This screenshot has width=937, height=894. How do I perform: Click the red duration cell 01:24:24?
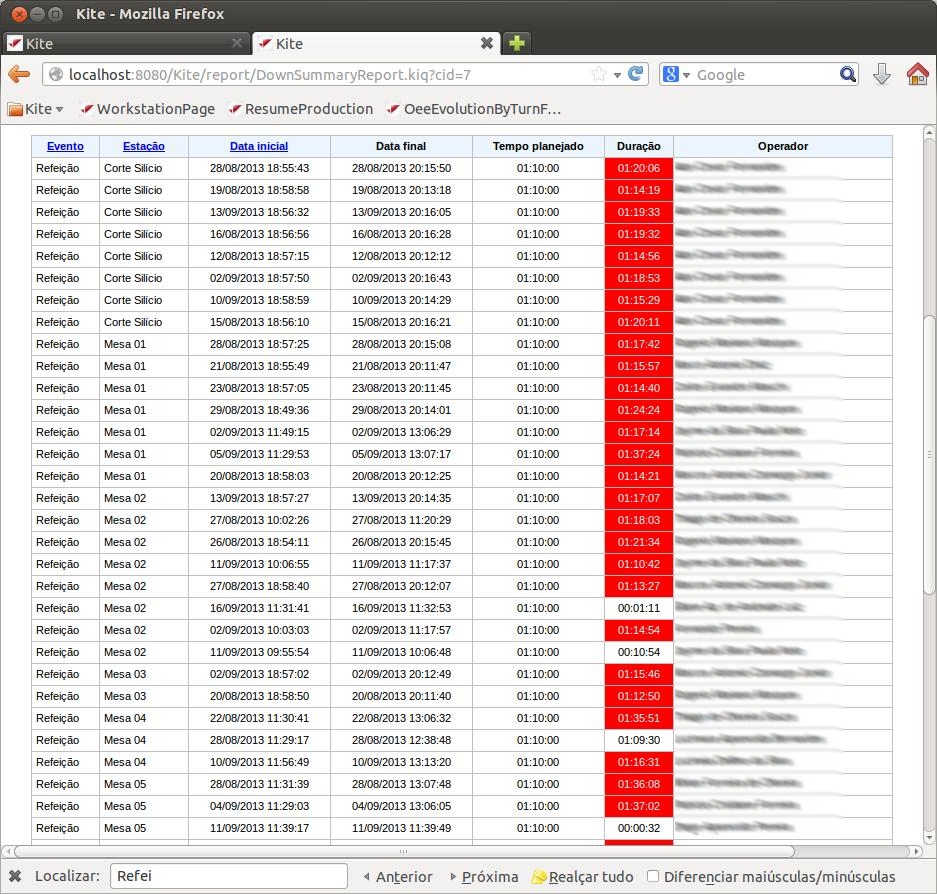click(638, 411)
